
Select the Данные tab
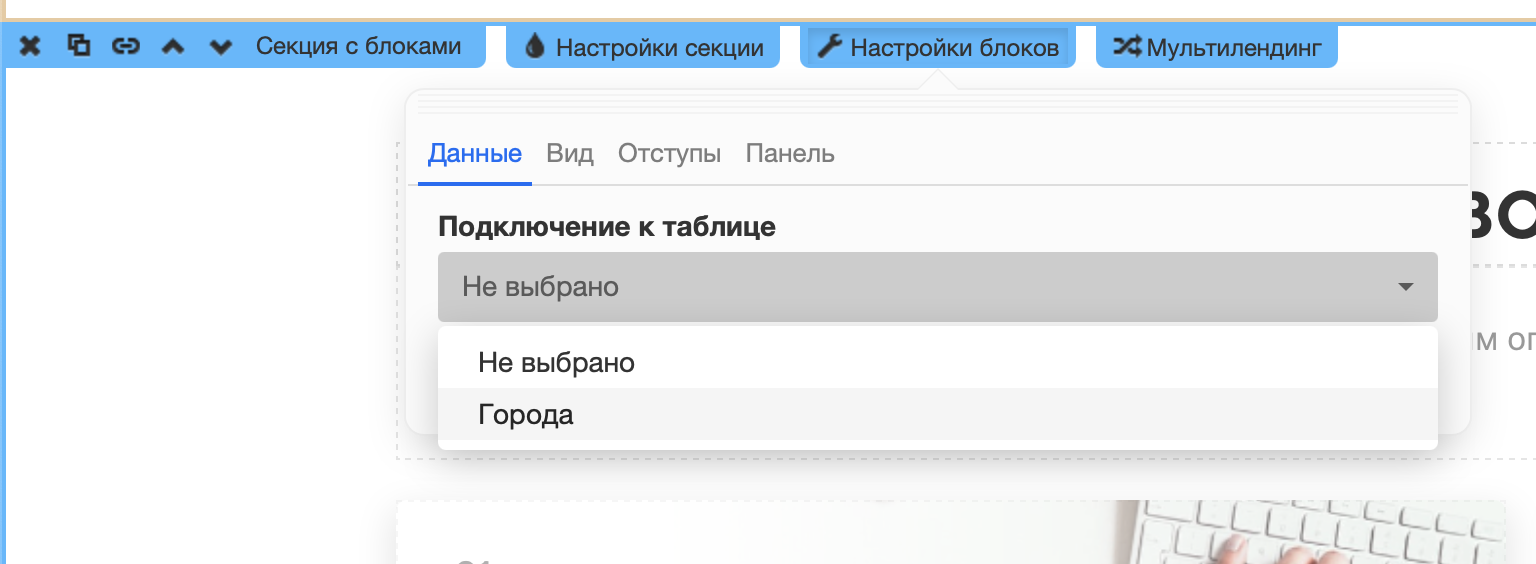point(475,154)
